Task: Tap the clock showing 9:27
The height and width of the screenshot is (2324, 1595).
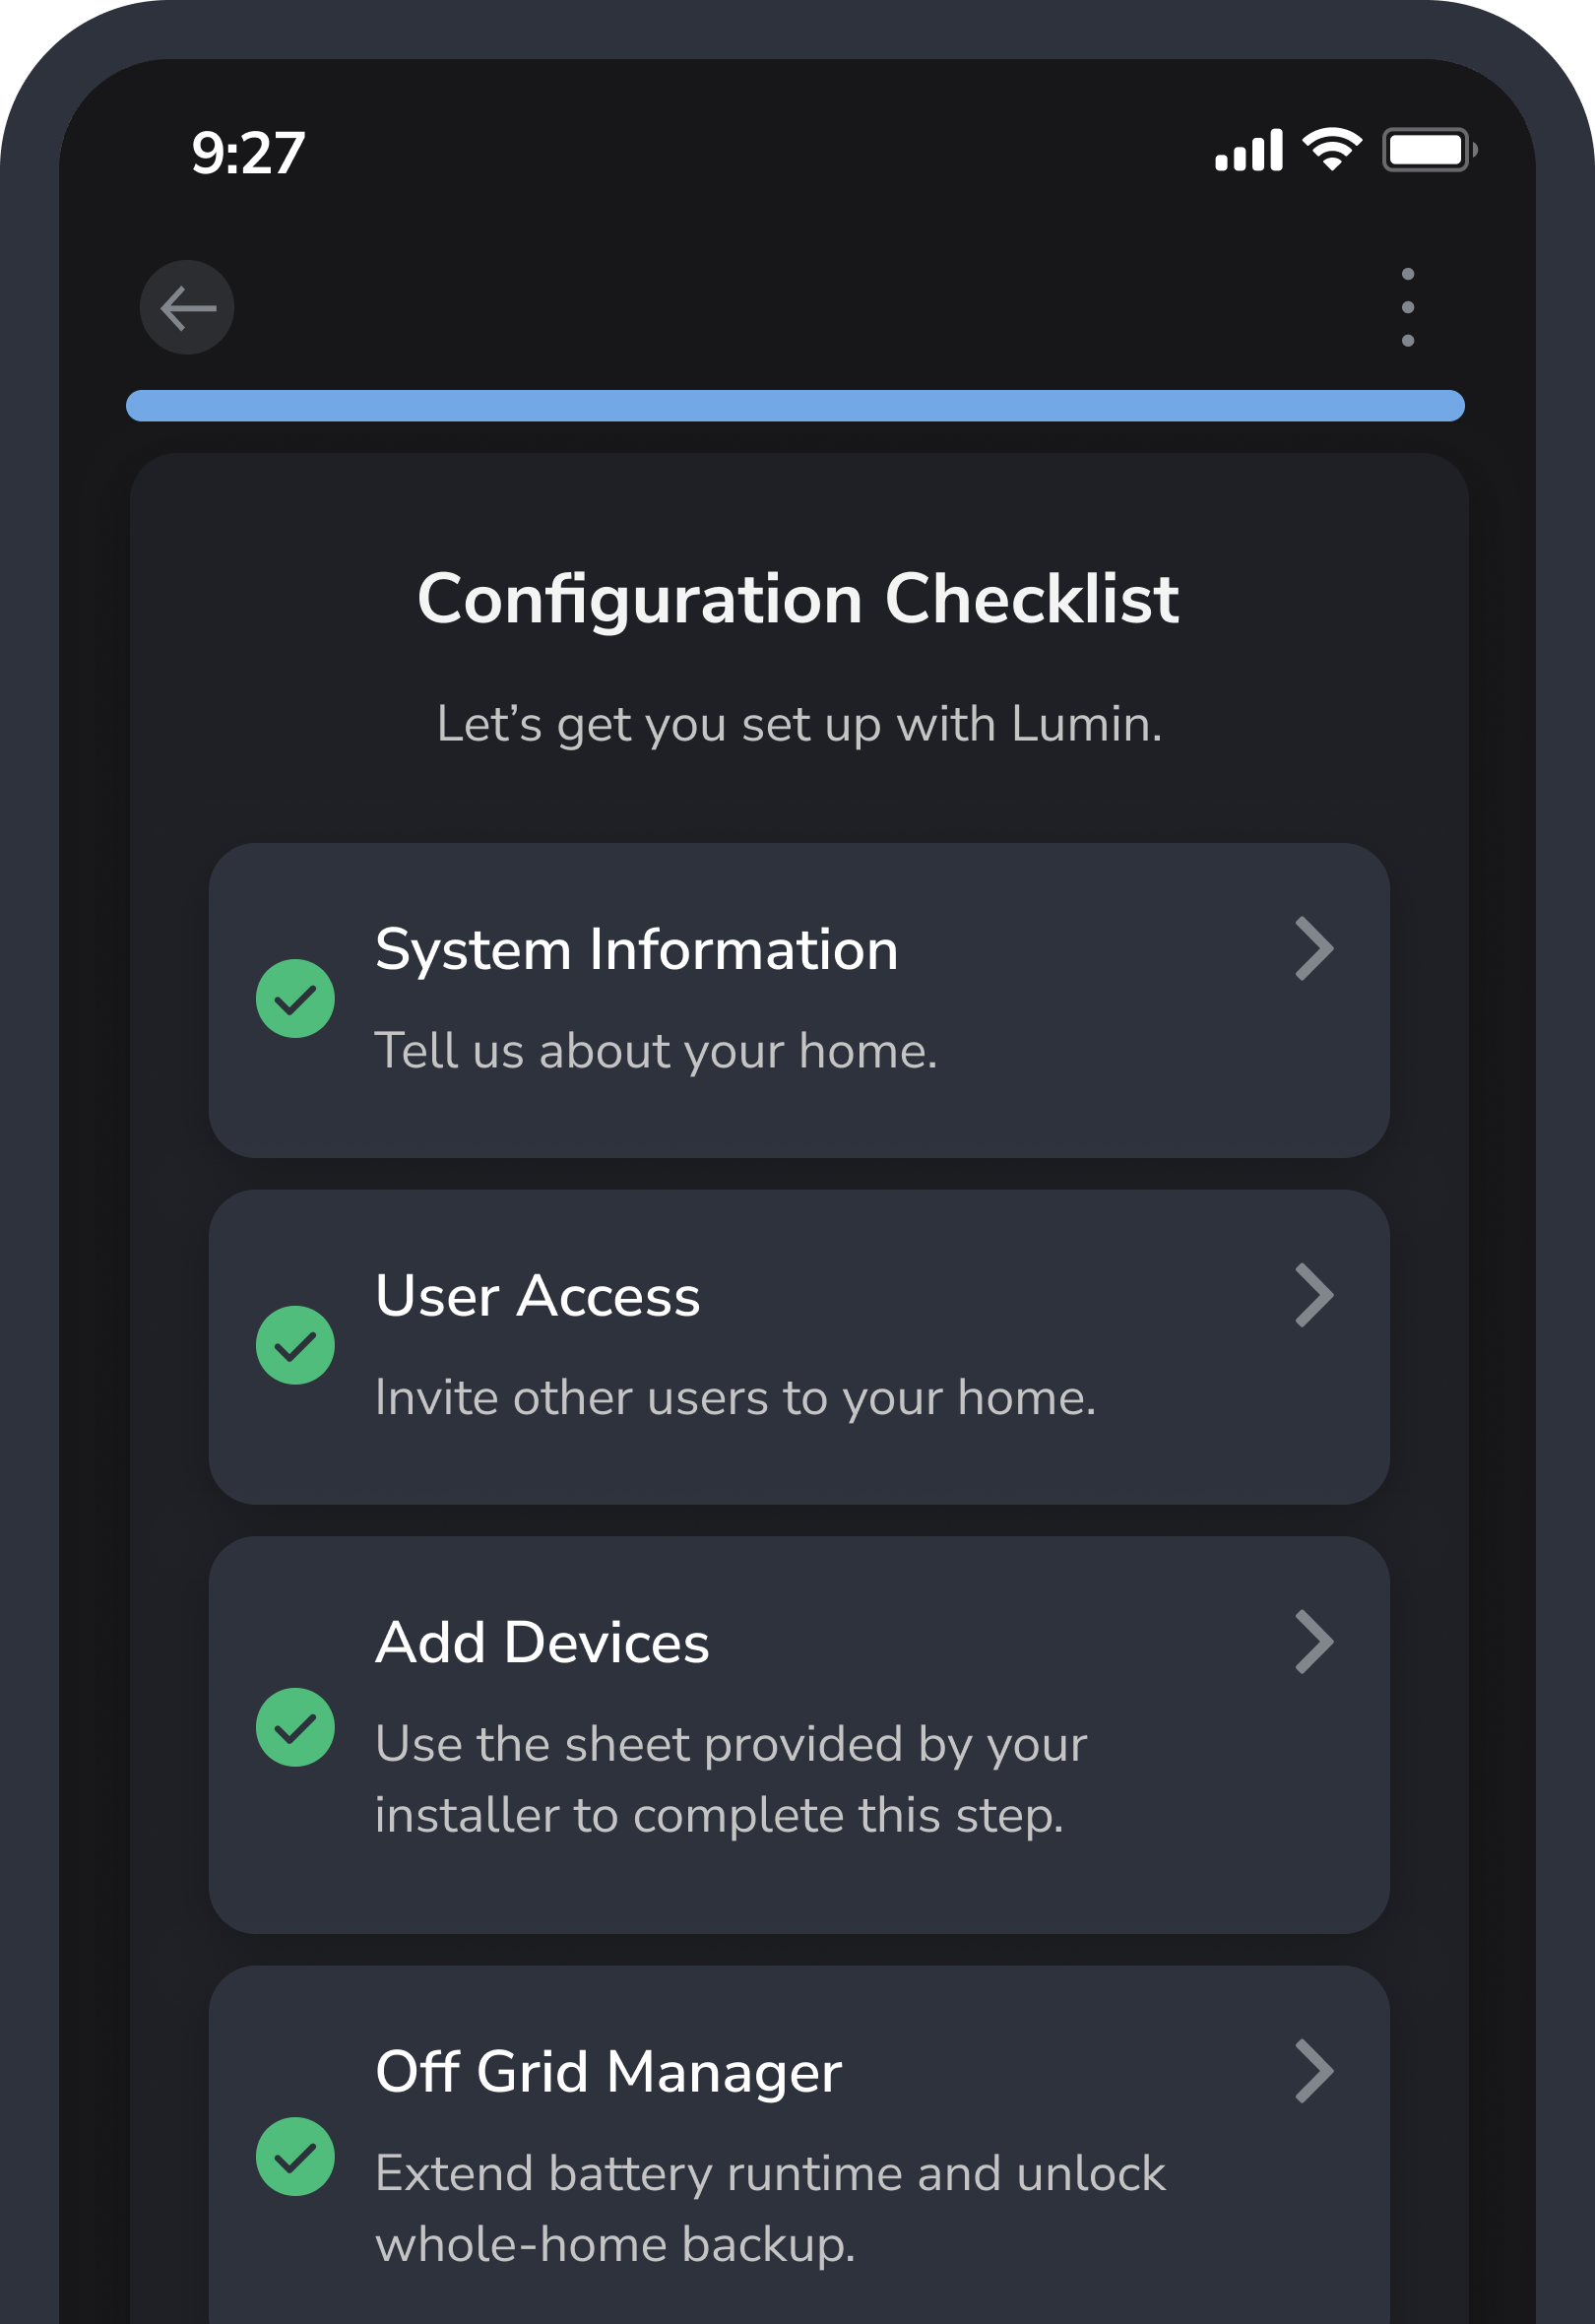Action: pos(247,152)
